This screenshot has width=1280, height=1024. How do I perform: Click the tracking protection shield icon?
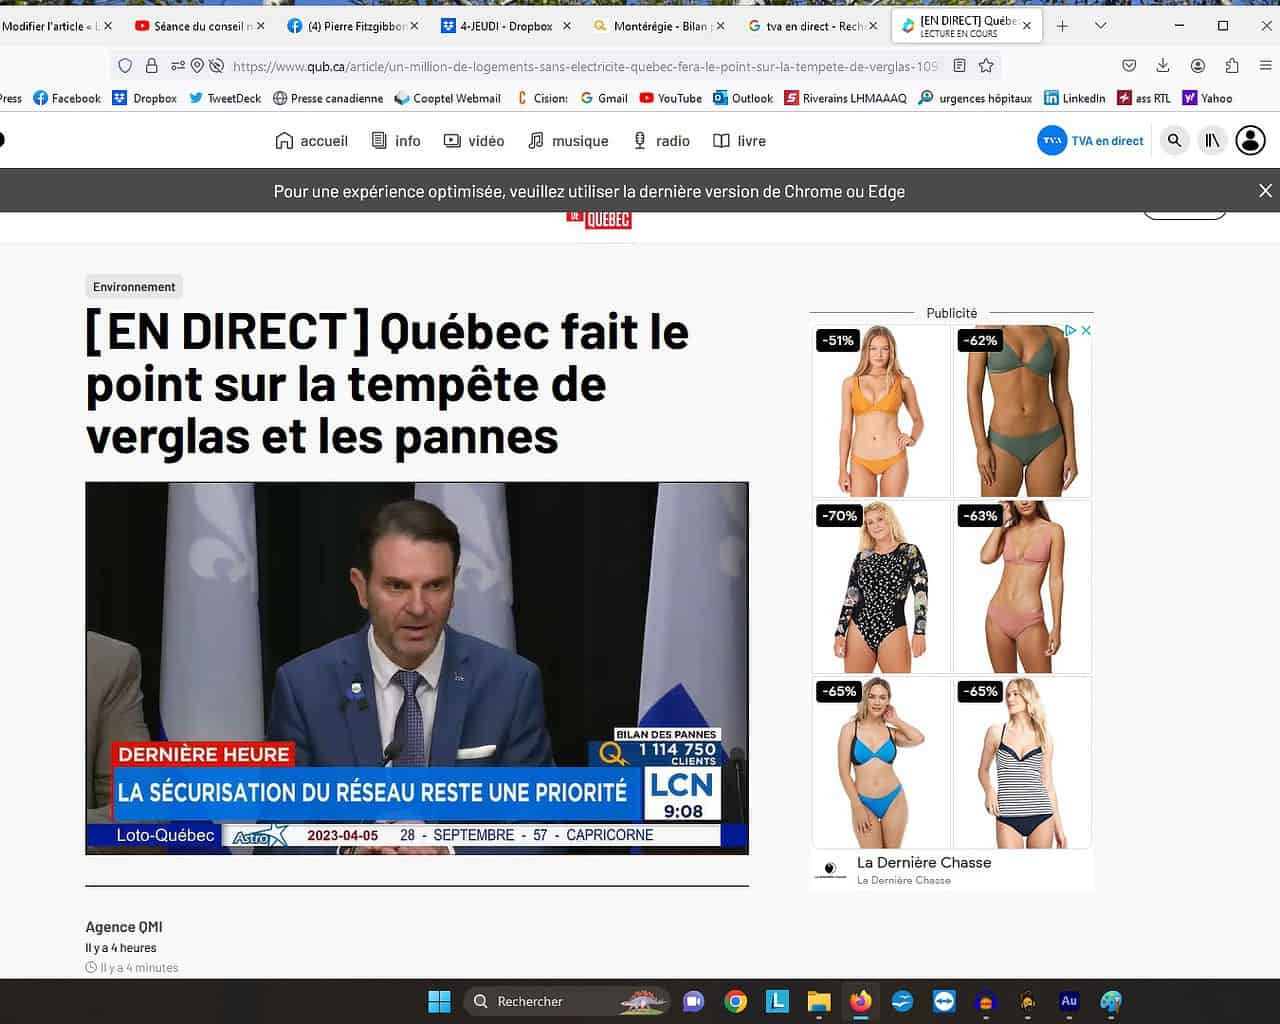point(125,66)
